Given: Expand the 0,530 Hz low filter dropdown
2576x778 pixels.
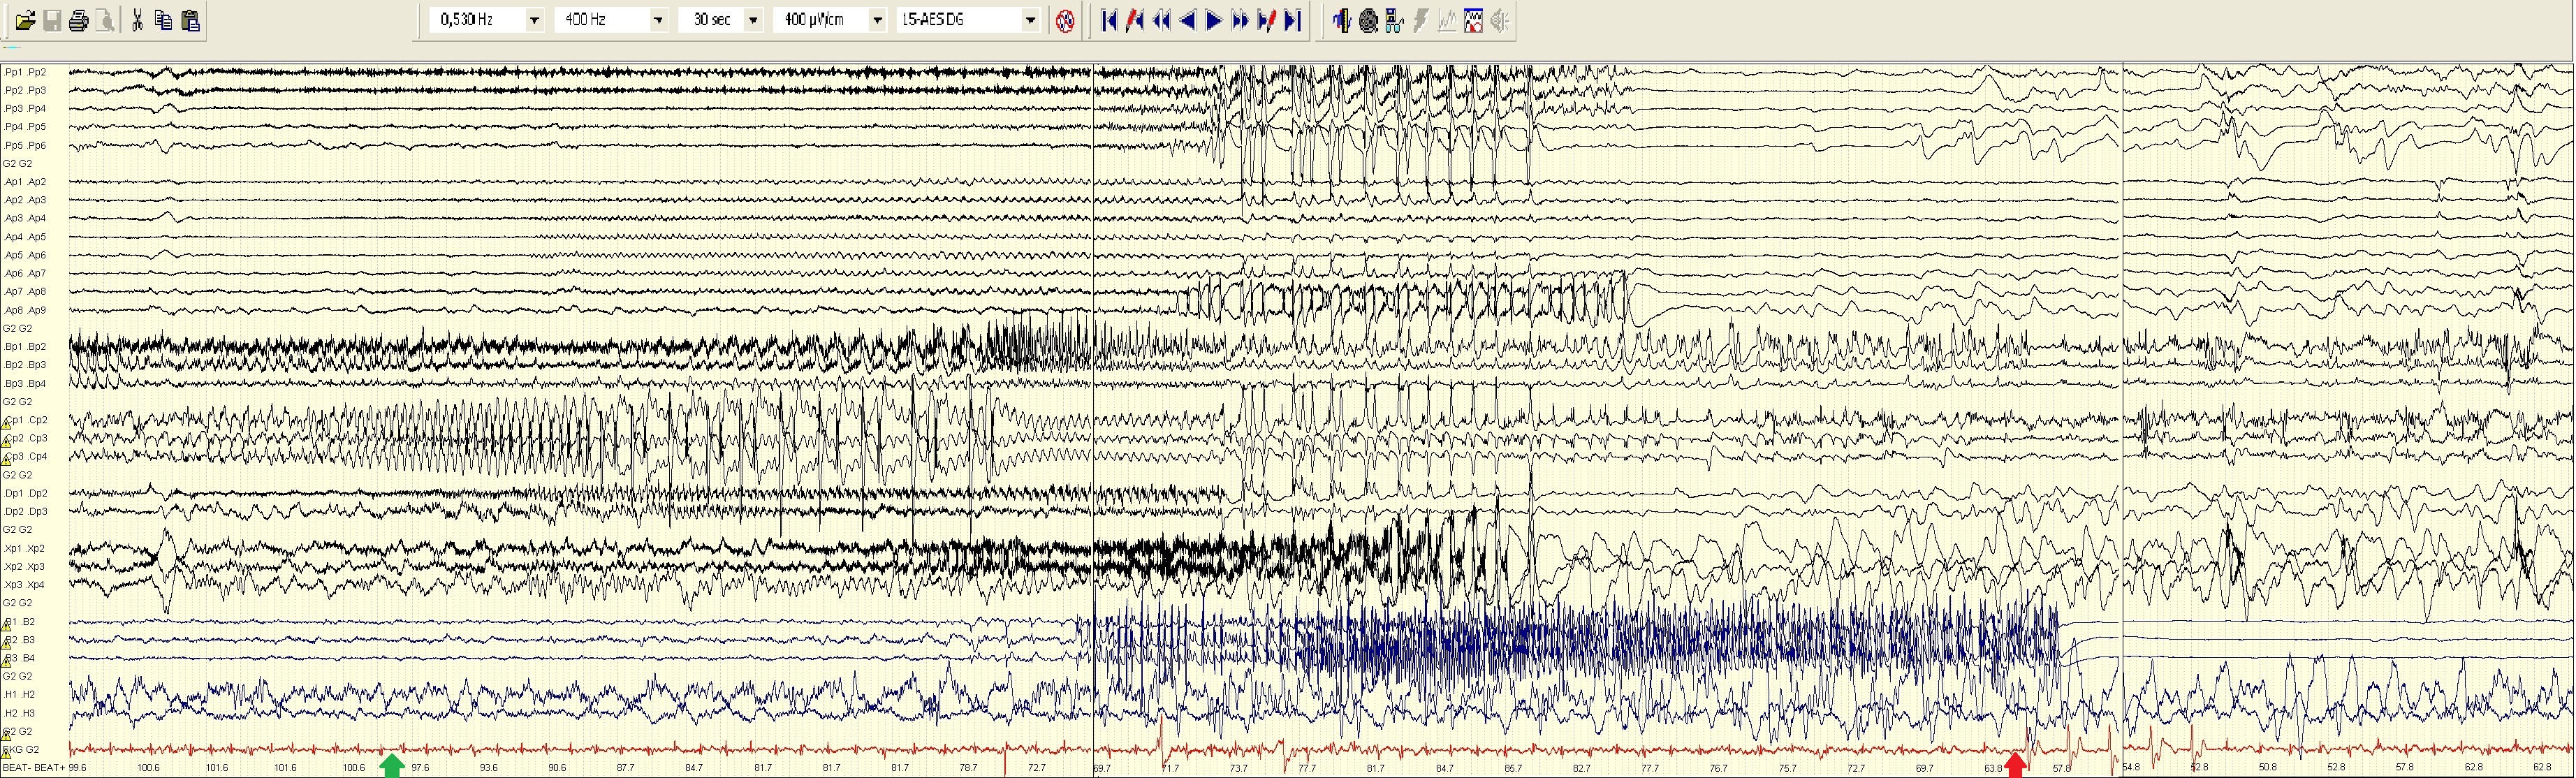Looking at the screenshot, I should (534, 20).
